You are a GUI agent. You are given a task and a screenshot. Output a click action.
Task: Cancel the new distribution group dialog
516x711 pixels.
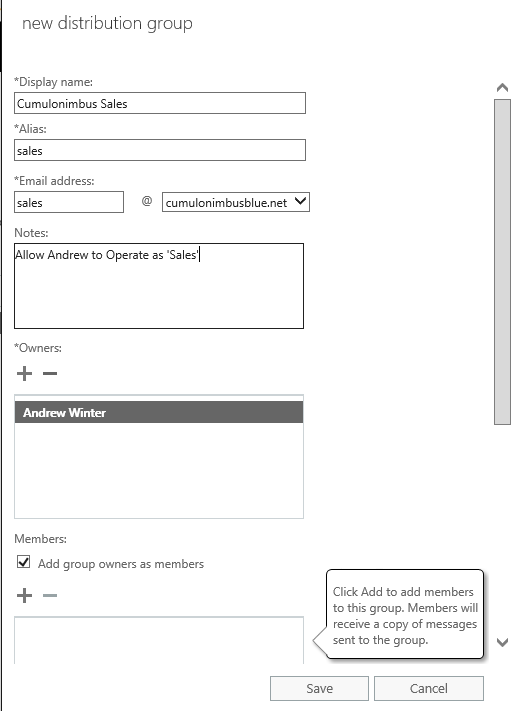click(x=428, y=688)
